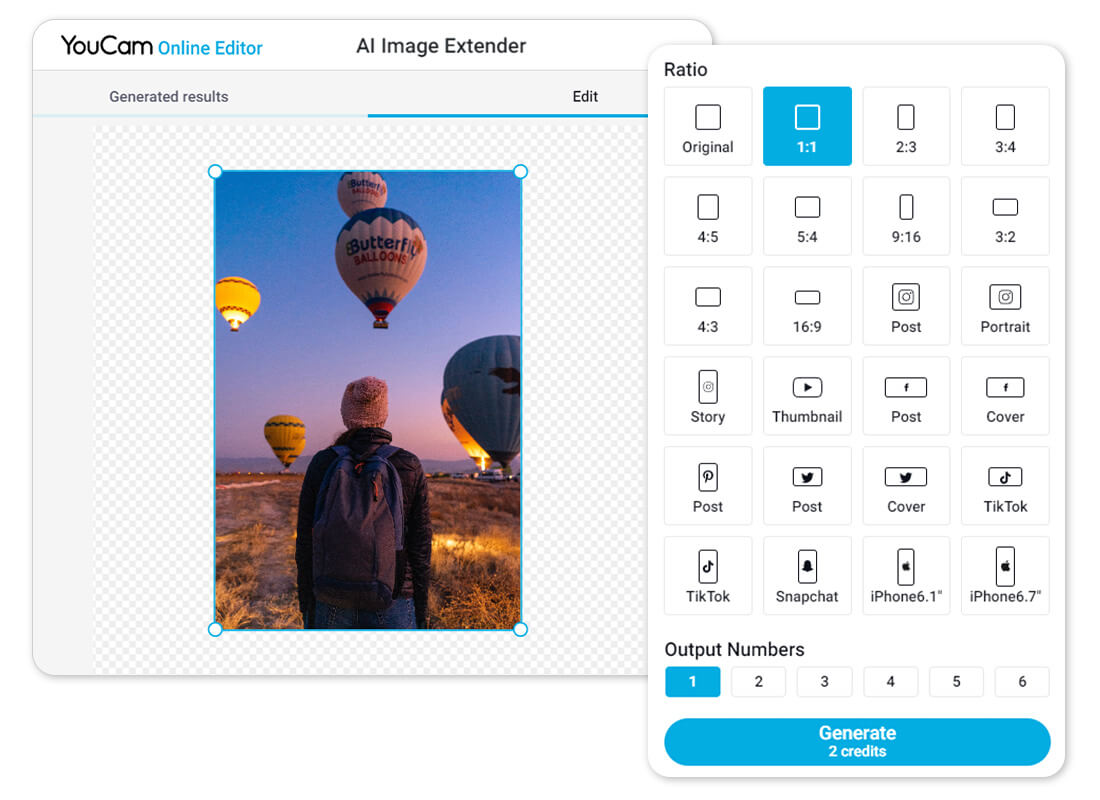Choose the 16:9 ratio preset

point(807,306)
